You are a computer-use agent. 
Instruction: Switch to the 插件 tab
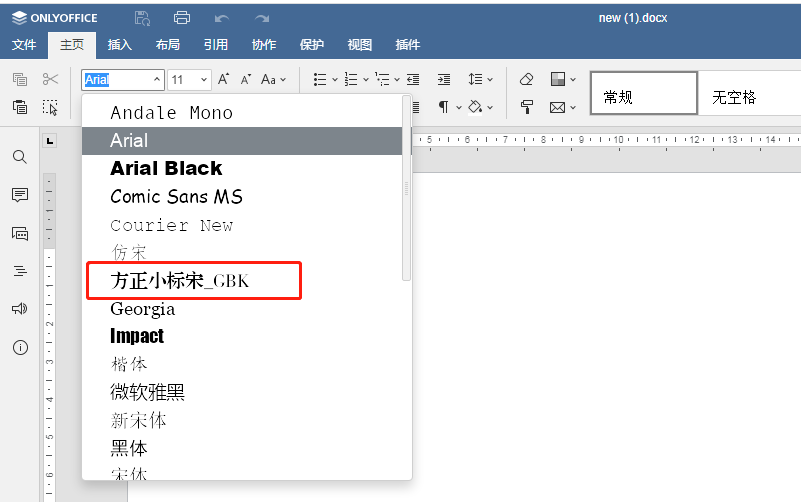408,45
